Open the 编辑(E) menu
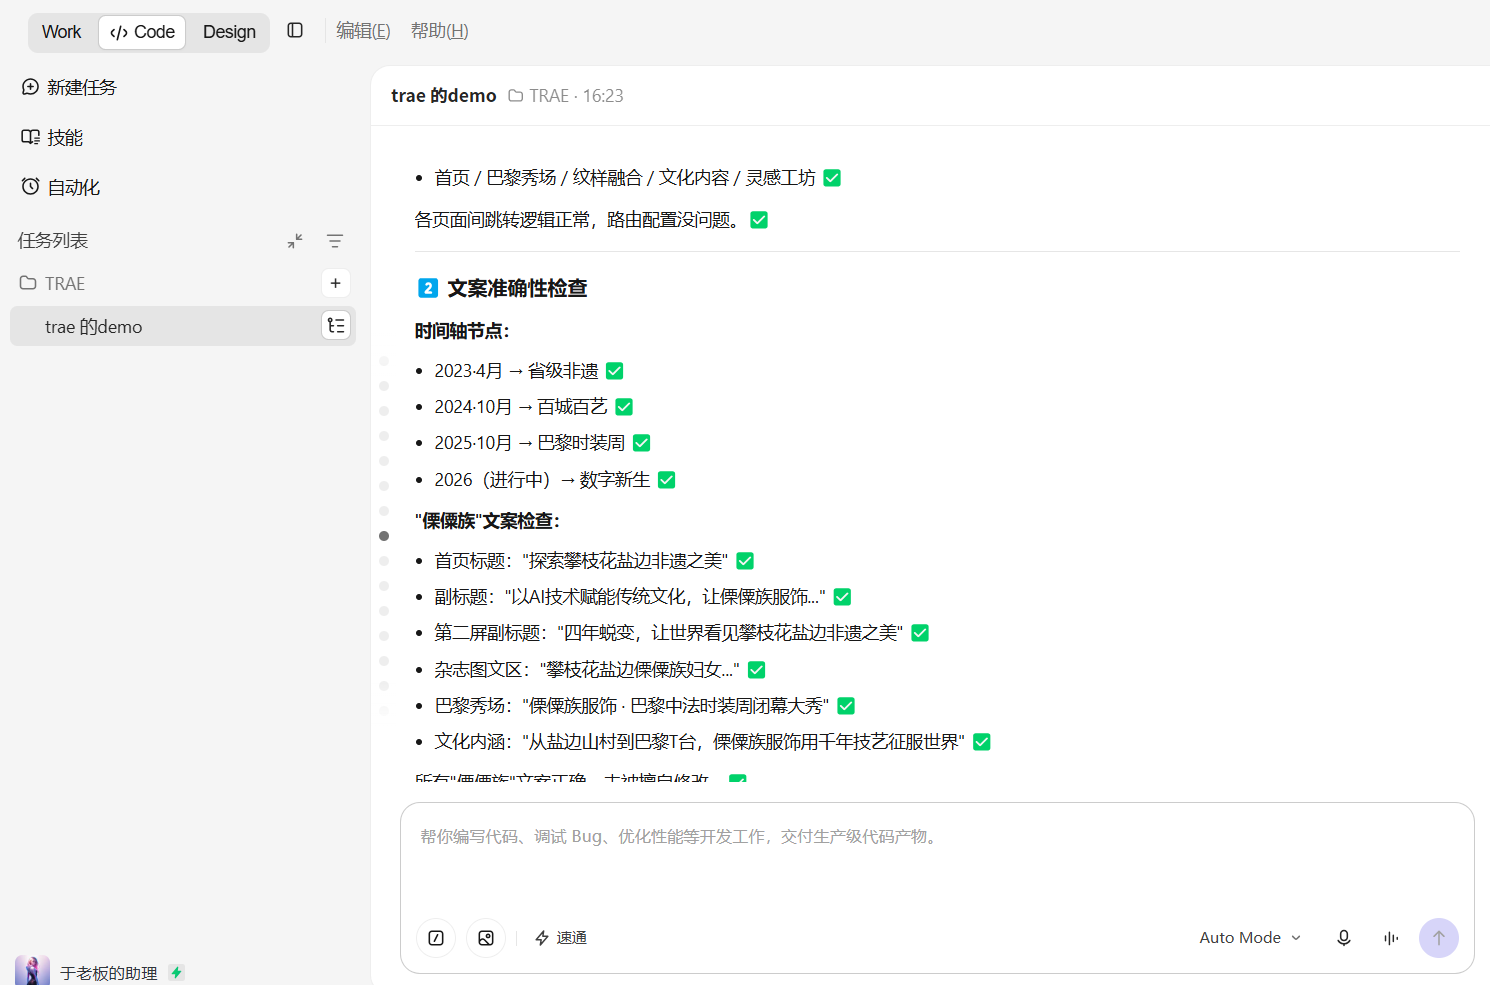The width and height of the screenshot is (1490, 985). tap(363, 31)
